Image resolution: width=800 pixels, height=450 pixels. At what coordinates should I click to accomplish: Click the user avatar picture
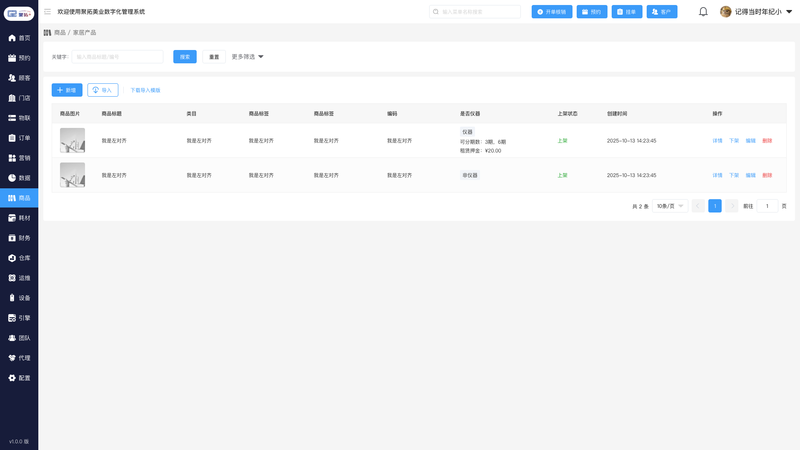[x=726, y=11]
